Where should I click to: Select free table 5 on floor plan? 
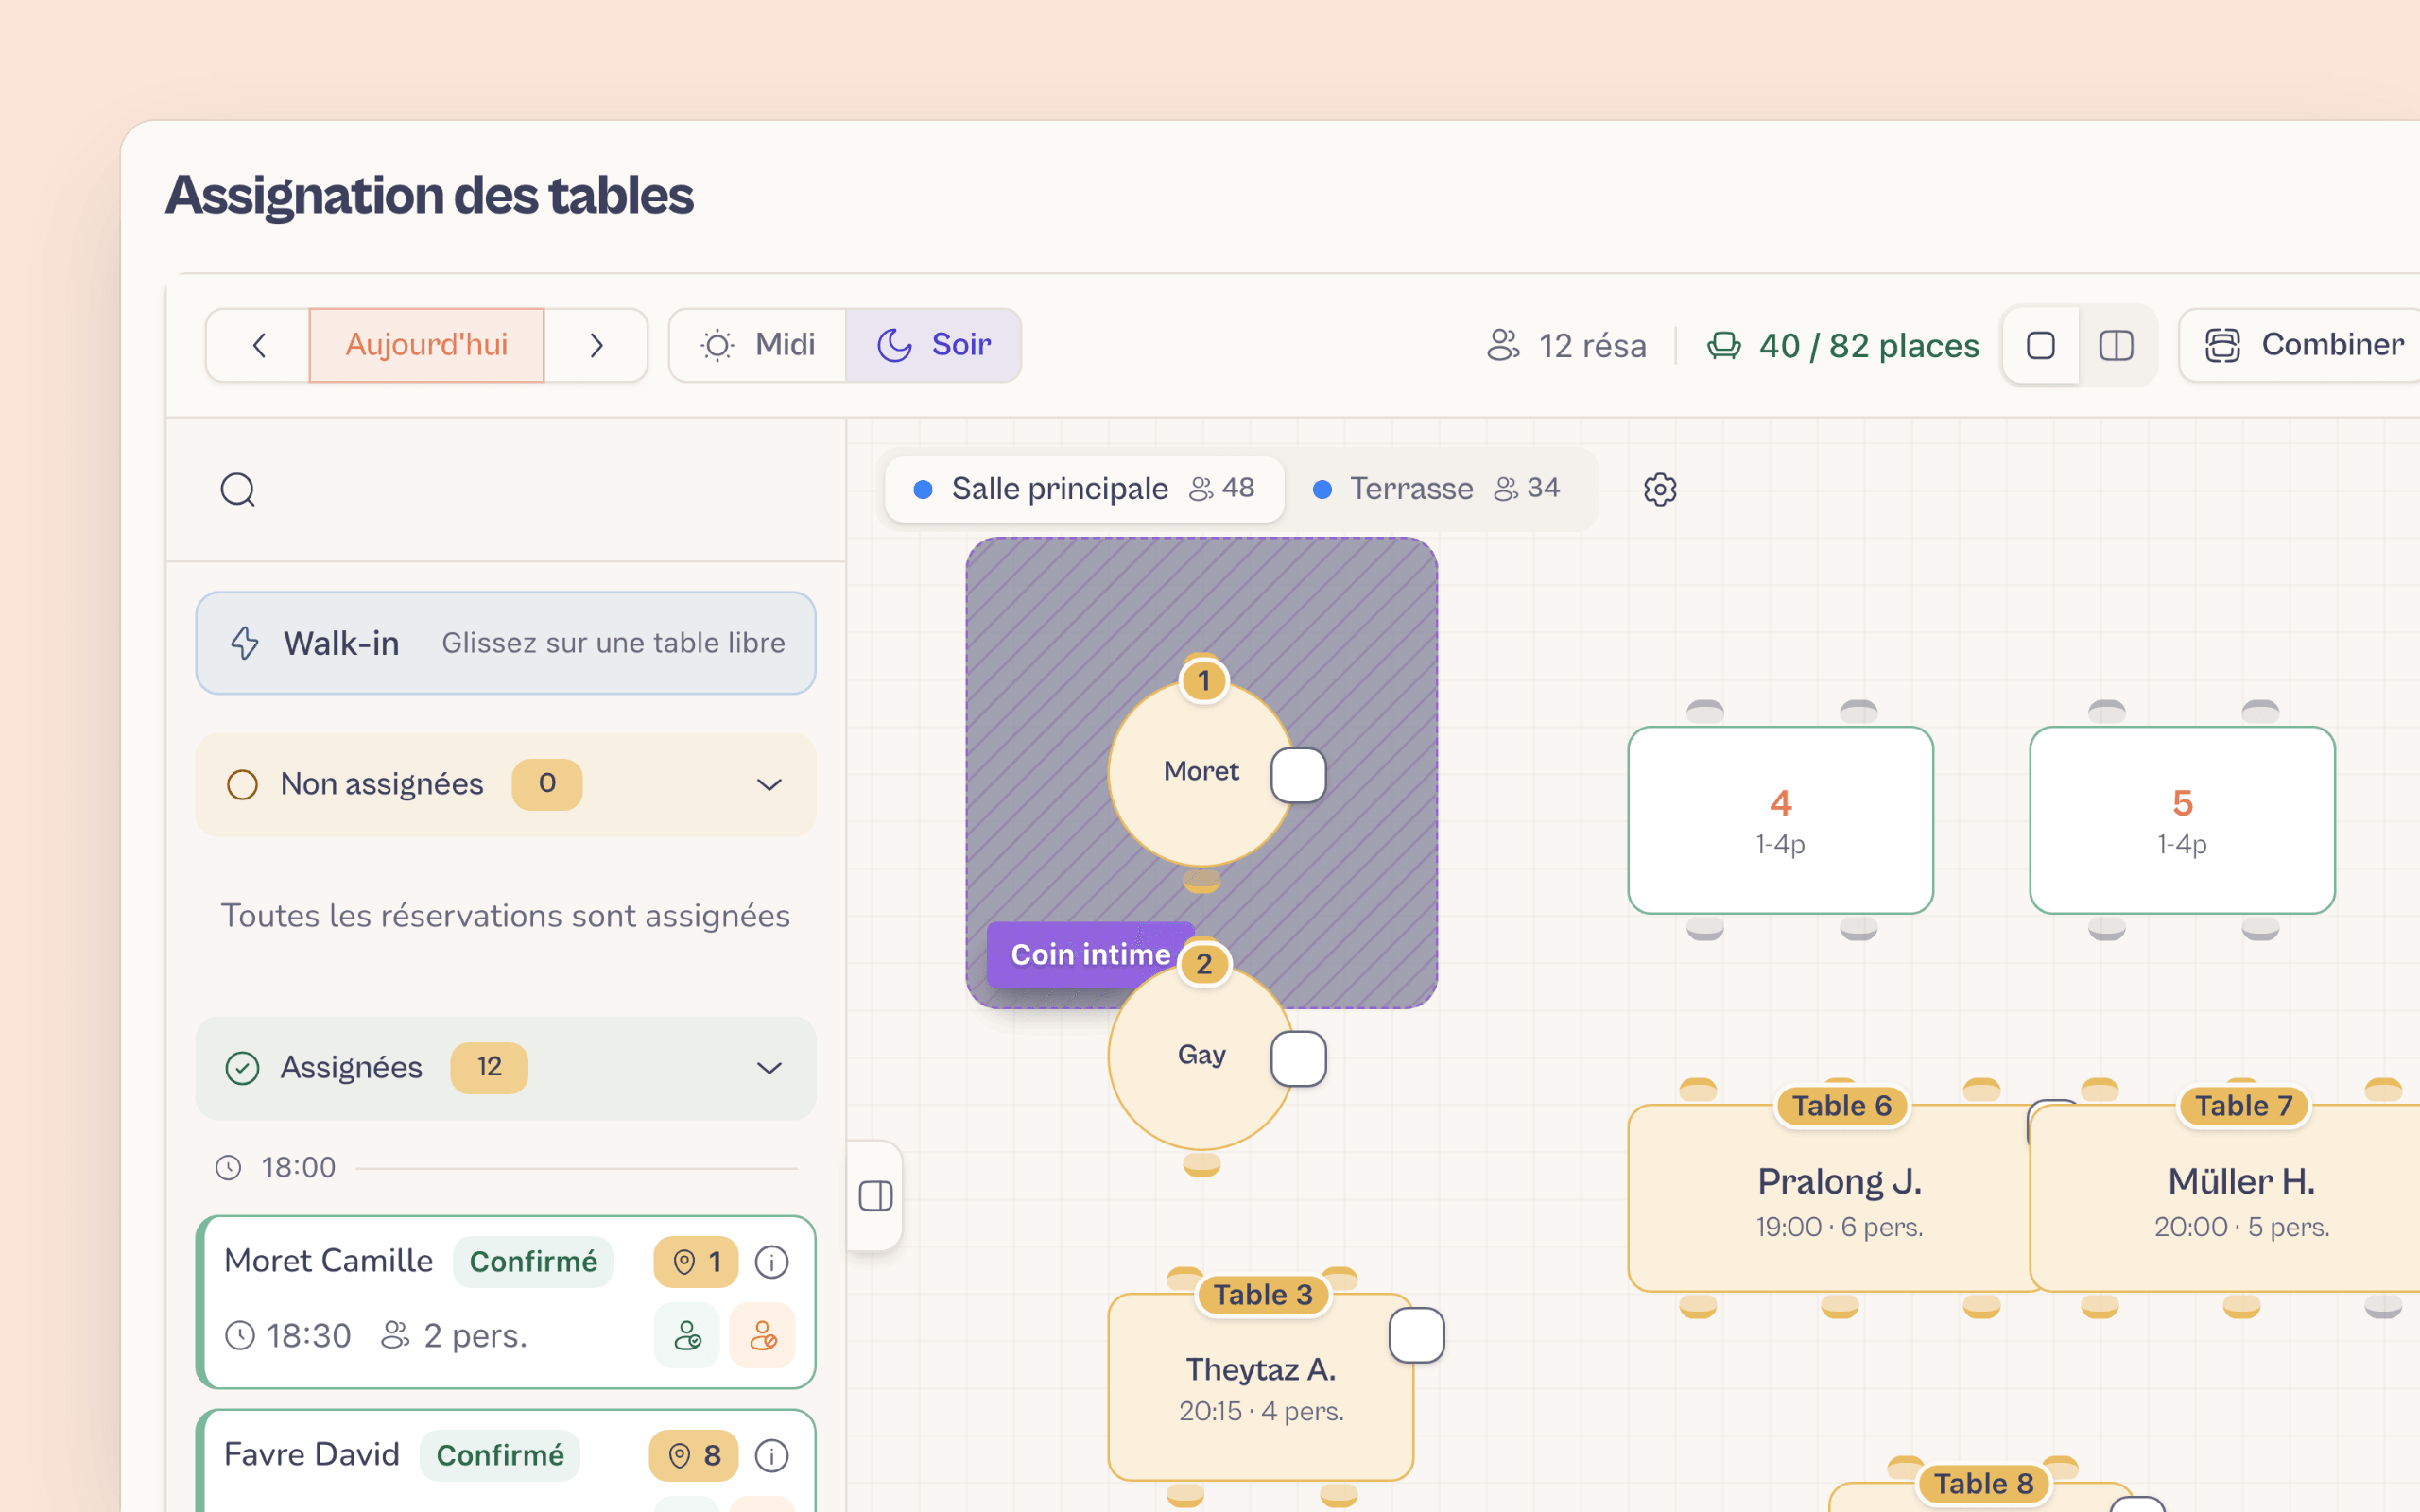(x=2183, y=820)
